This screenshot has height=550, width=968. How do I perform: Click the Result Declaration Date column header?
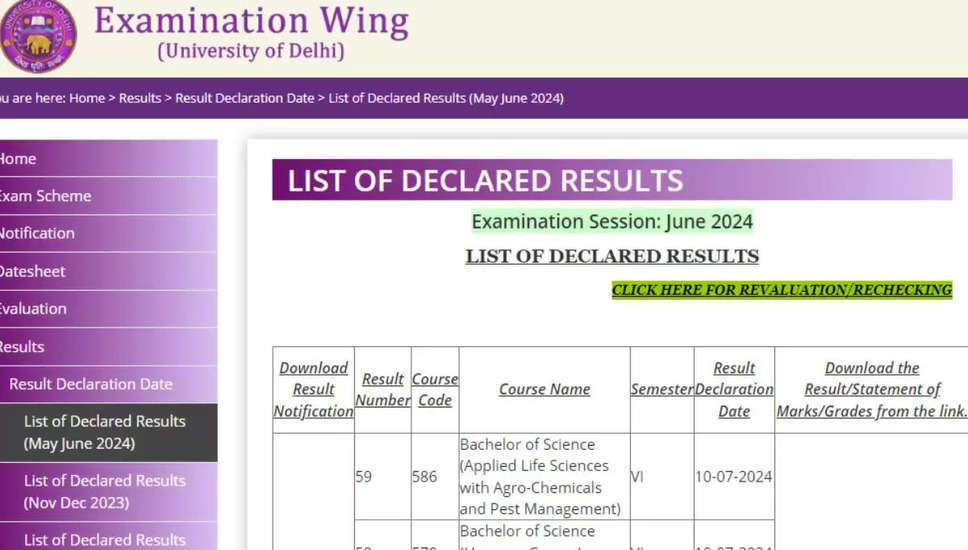(x=734, y=389)
